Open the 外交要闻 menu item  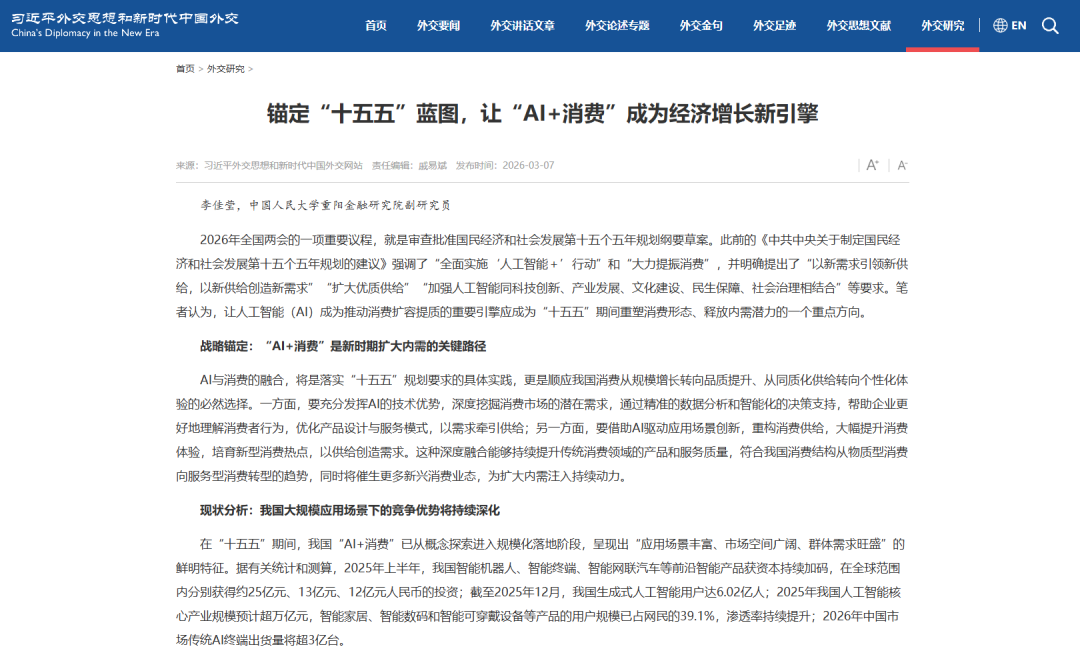coord(438,25)
